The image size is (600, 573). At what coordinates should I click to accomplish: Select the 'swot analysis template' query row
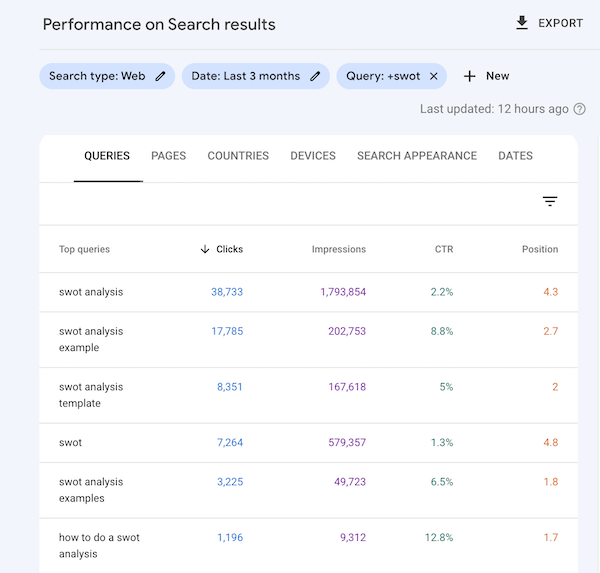(x=91, y=395)
